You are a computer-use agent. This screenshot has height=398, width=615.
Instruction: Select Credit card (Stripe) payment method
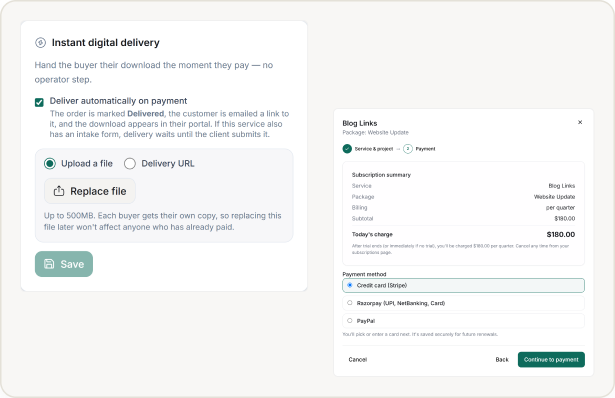click(x=463, y=285)
